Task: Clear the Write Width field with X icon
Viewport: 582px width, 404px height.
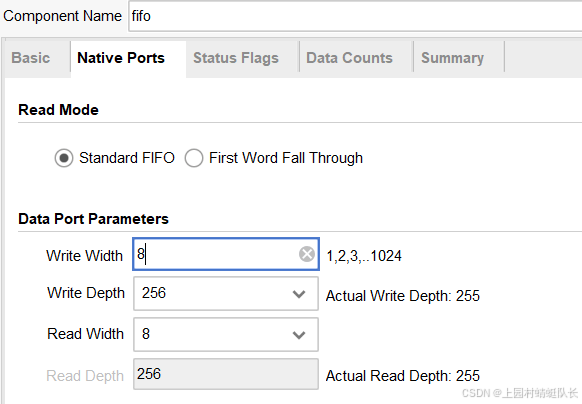Action: point(307,254)
